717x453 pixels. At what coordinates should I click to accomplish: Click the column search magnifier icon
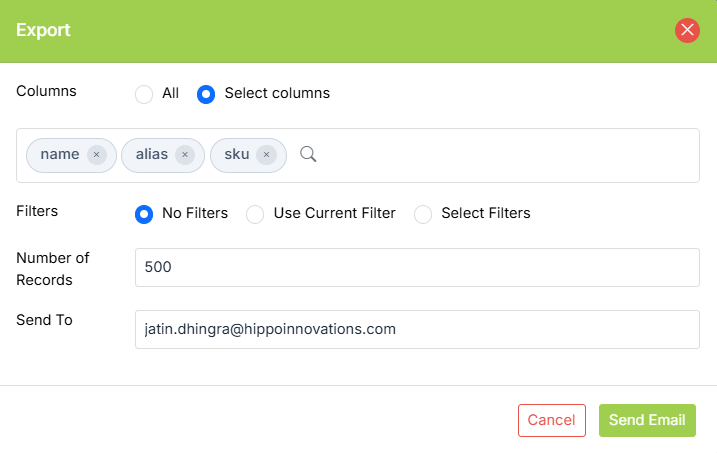[x=309, y=154]
